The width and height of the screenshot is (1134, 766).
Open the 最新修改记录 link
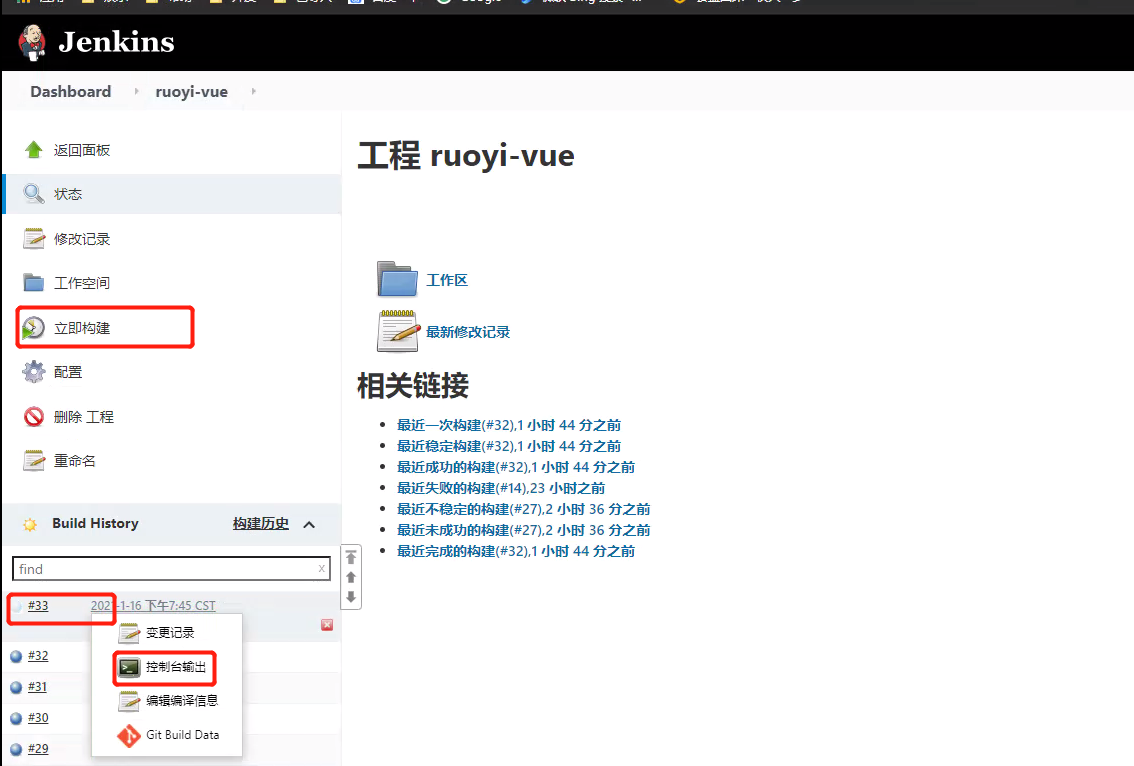click(468, 332)
